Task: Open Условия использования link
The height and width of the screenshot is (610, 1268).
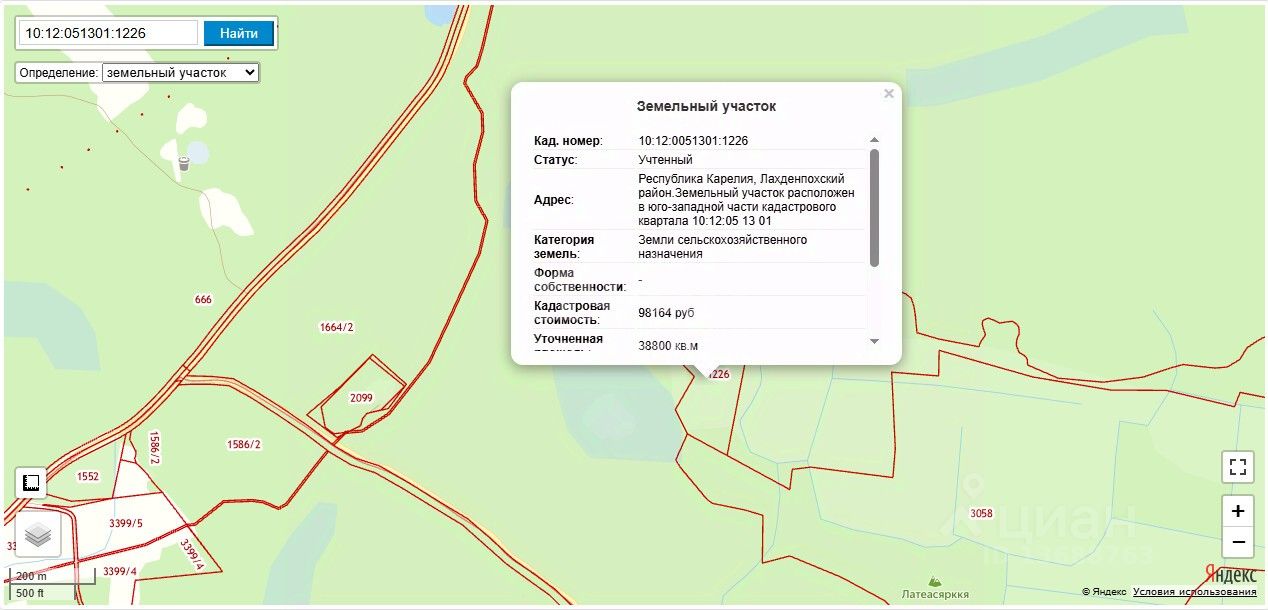Action: pyautogui.click(x=1195, y=592)
